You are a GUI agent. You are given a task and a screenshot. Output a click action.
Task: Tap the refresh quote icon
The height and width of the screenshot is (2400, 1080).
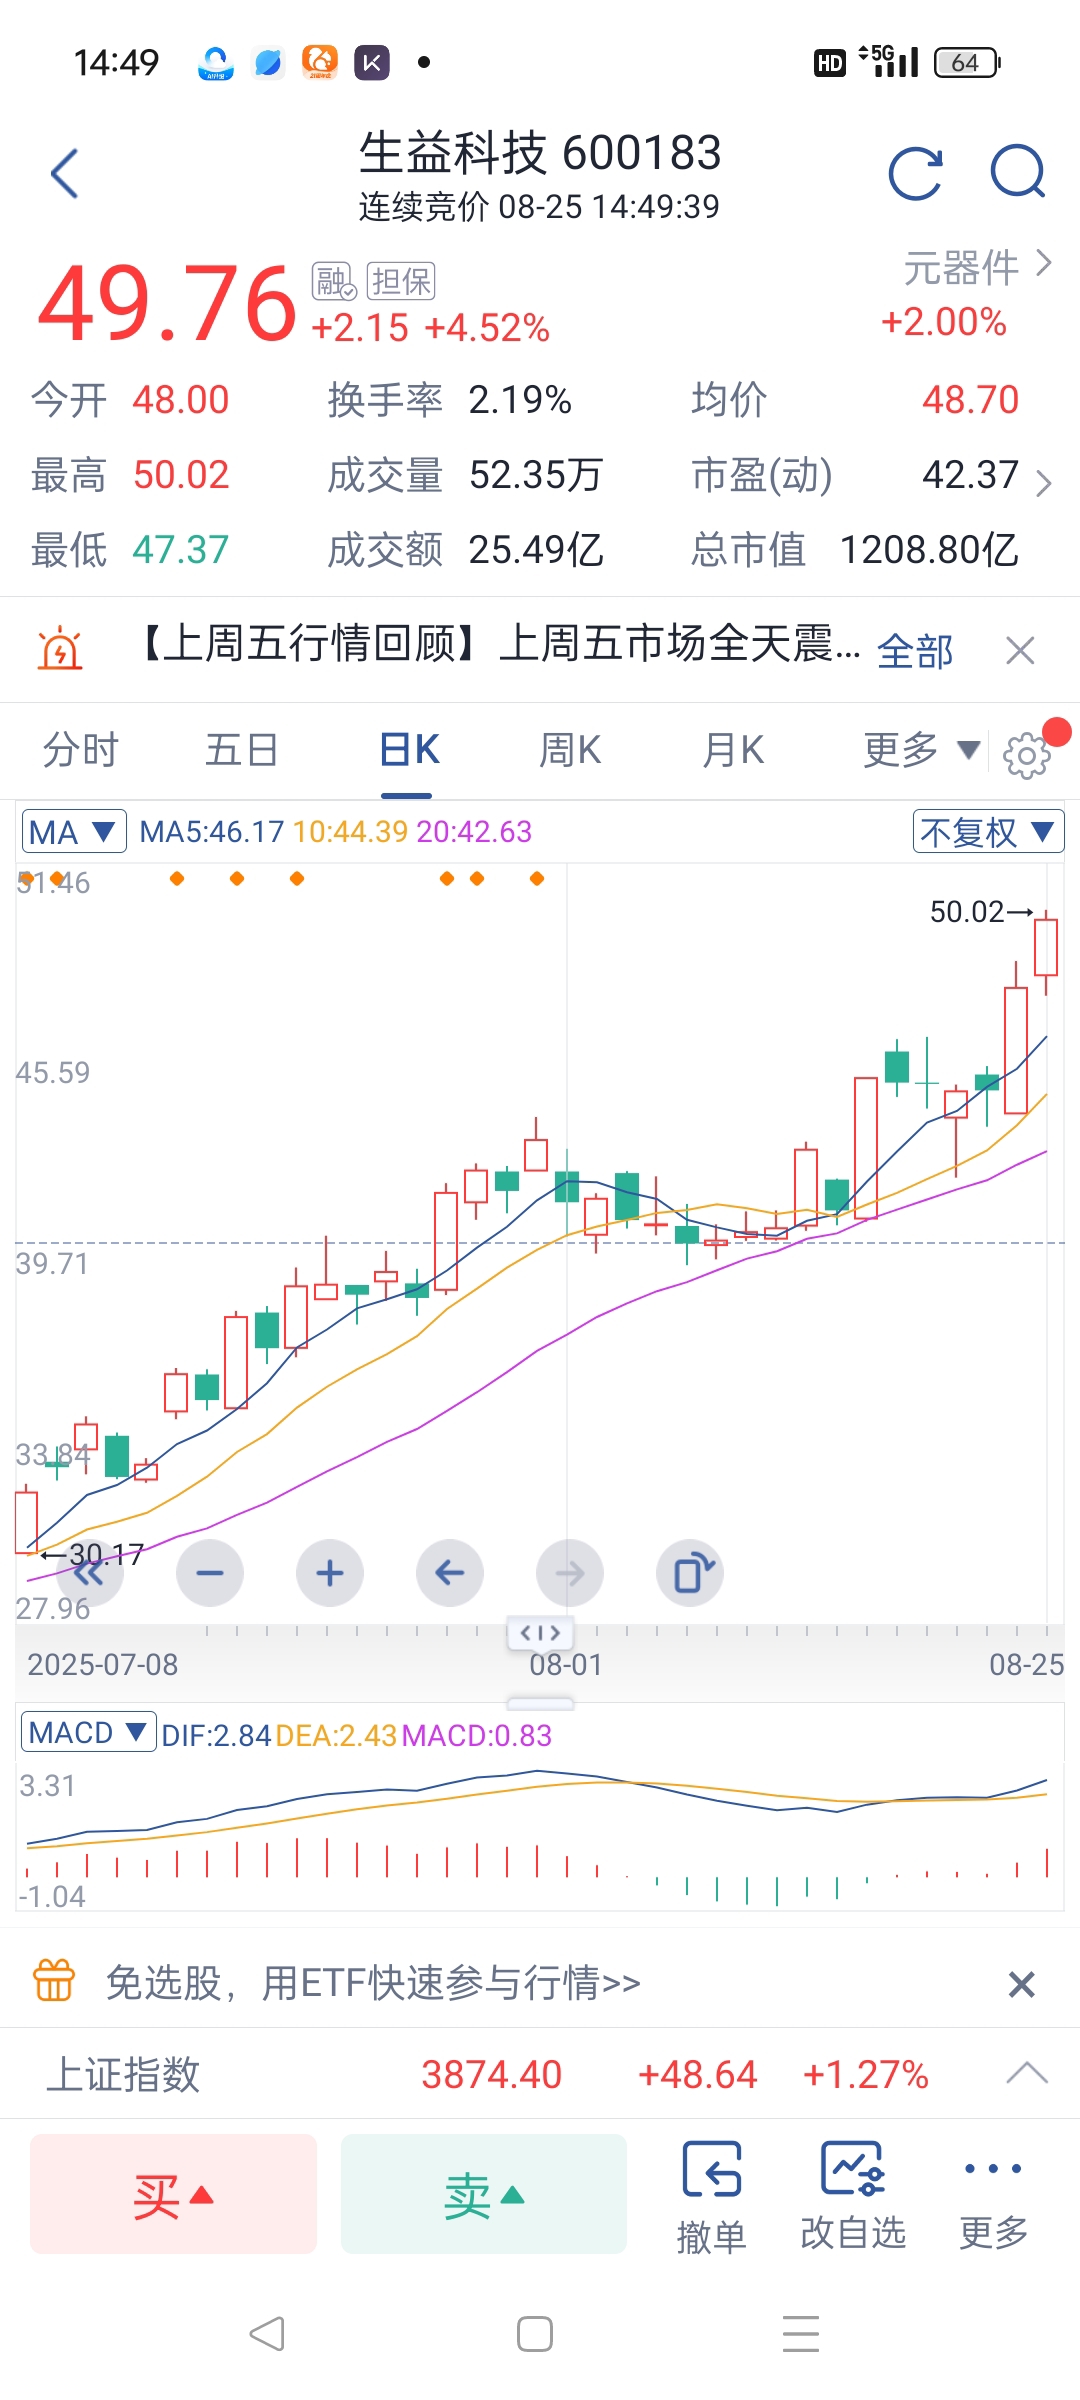(x=915, y=174)
